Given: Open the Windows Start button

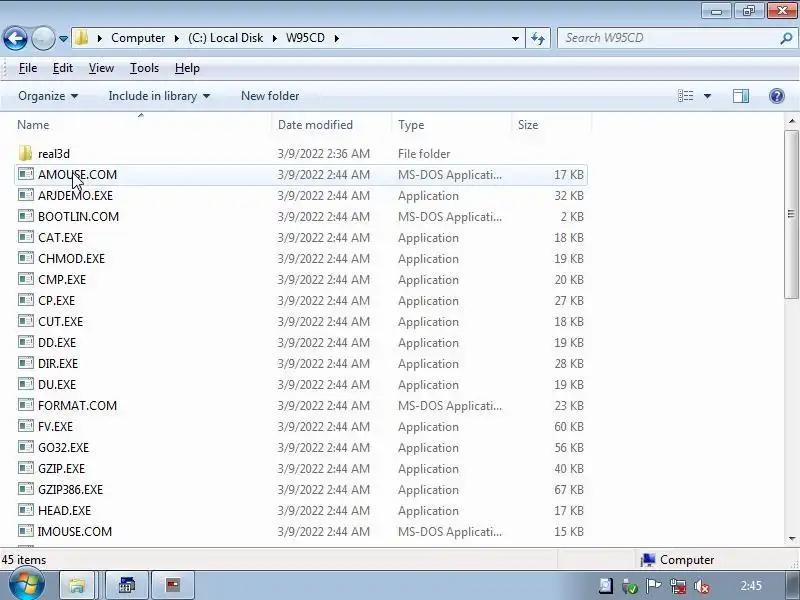Looking at the screenshot, I should [27, 585].
